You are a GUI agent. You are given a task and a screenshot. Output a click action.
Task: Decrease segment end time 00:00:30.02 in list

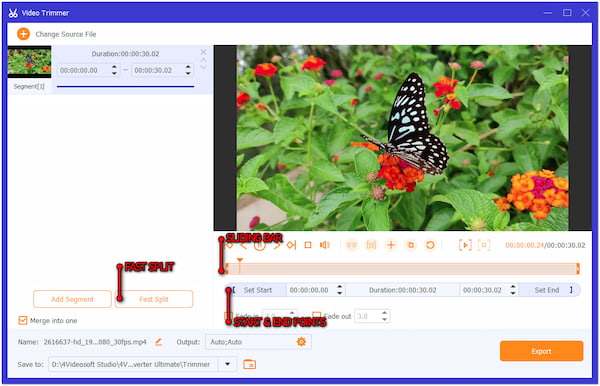(x=188, y=73)
